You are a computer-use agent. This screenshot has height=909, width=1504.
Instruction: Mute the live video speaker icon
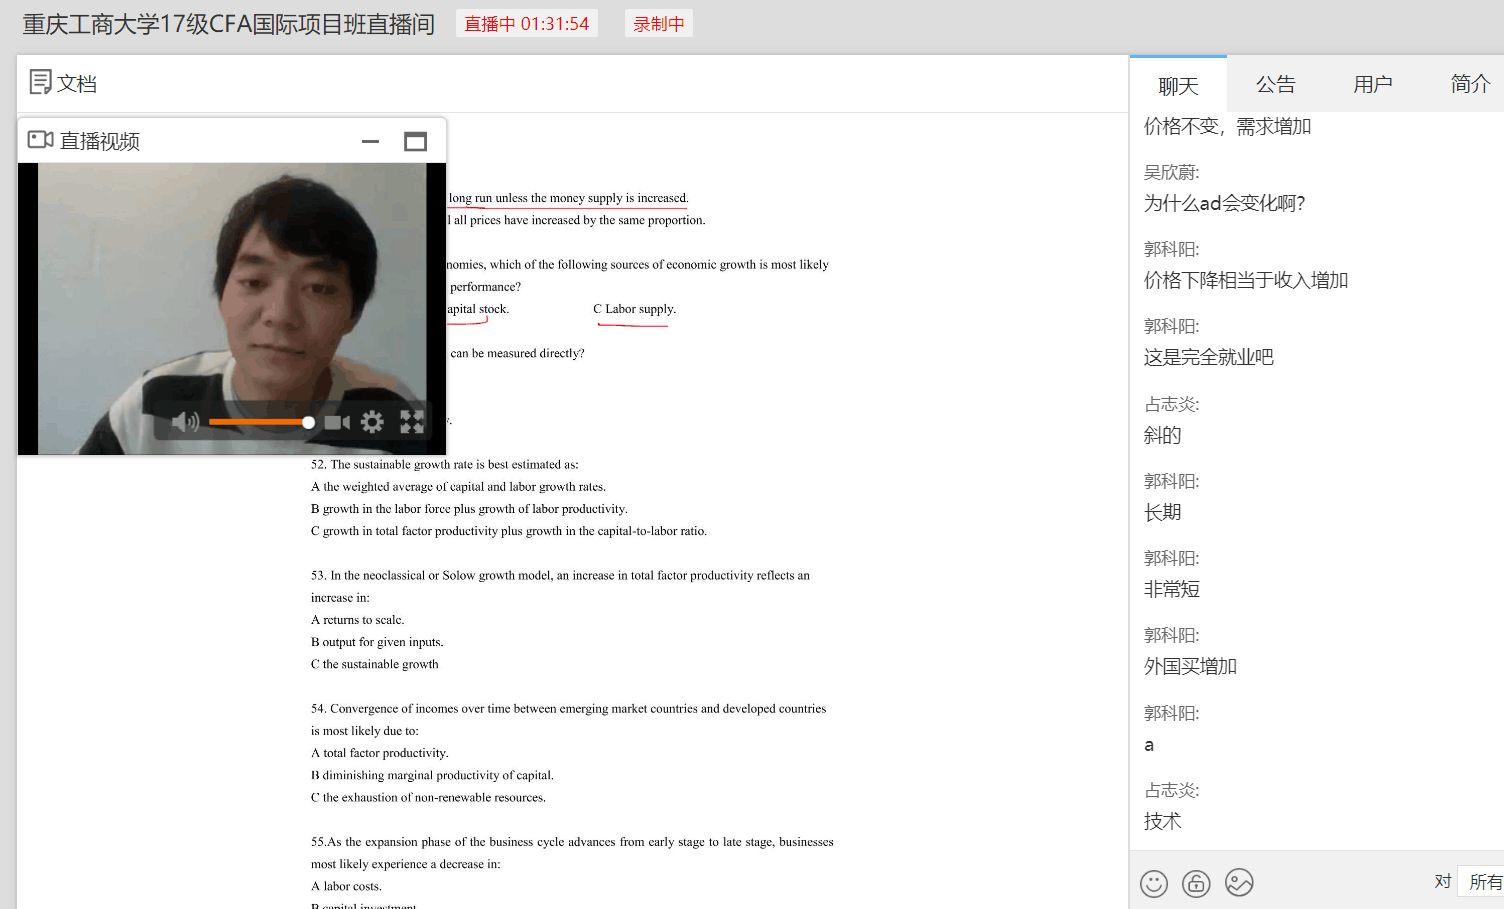click(x=184, y=422)
